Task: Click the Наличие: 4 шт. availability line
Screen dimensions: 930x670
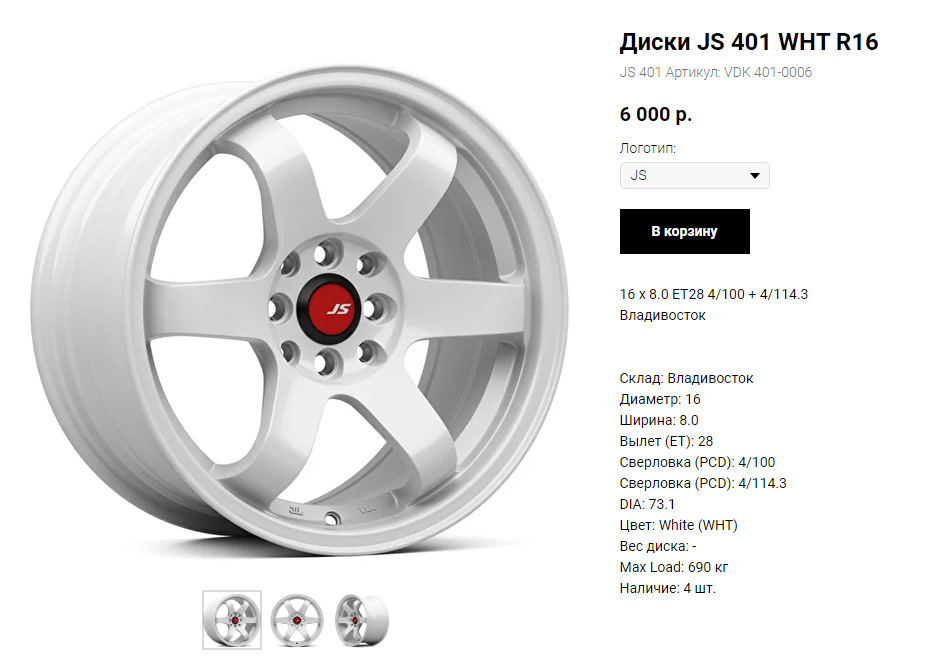Action: click(x=668, y=588)
